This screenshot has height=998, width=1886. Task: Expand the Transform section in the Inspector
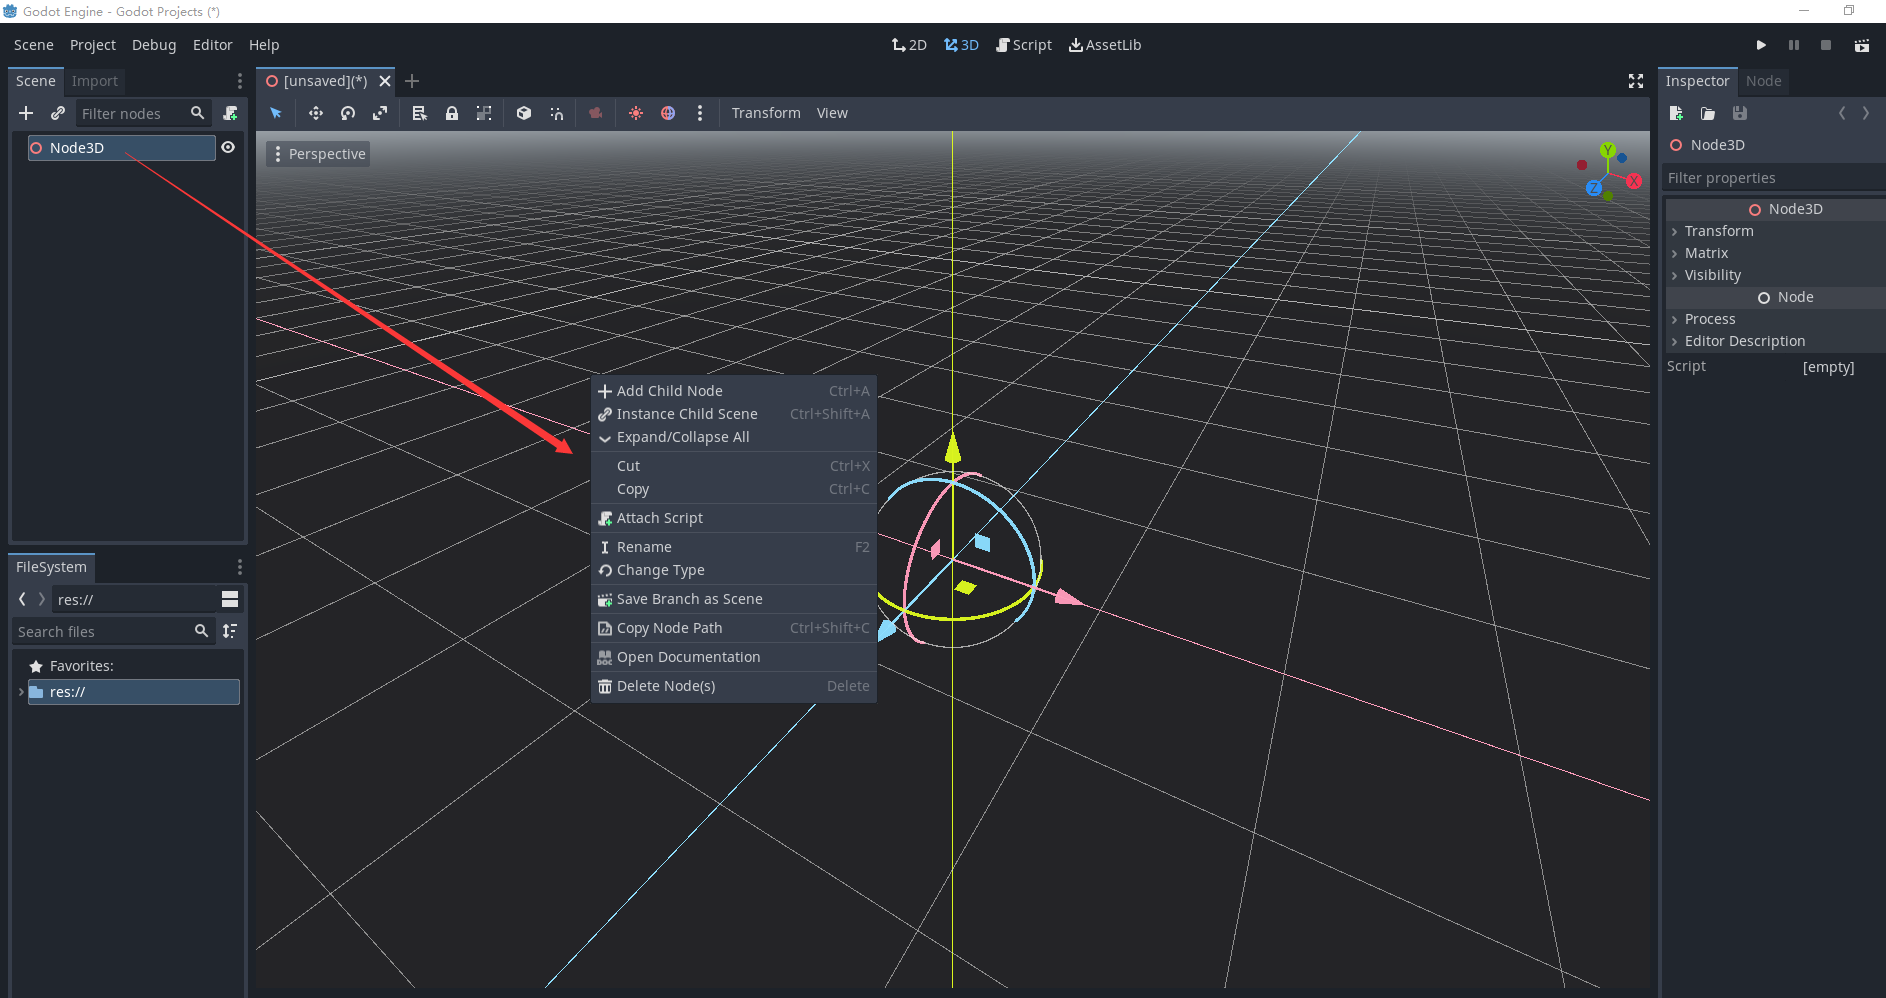pos(1717,231)
